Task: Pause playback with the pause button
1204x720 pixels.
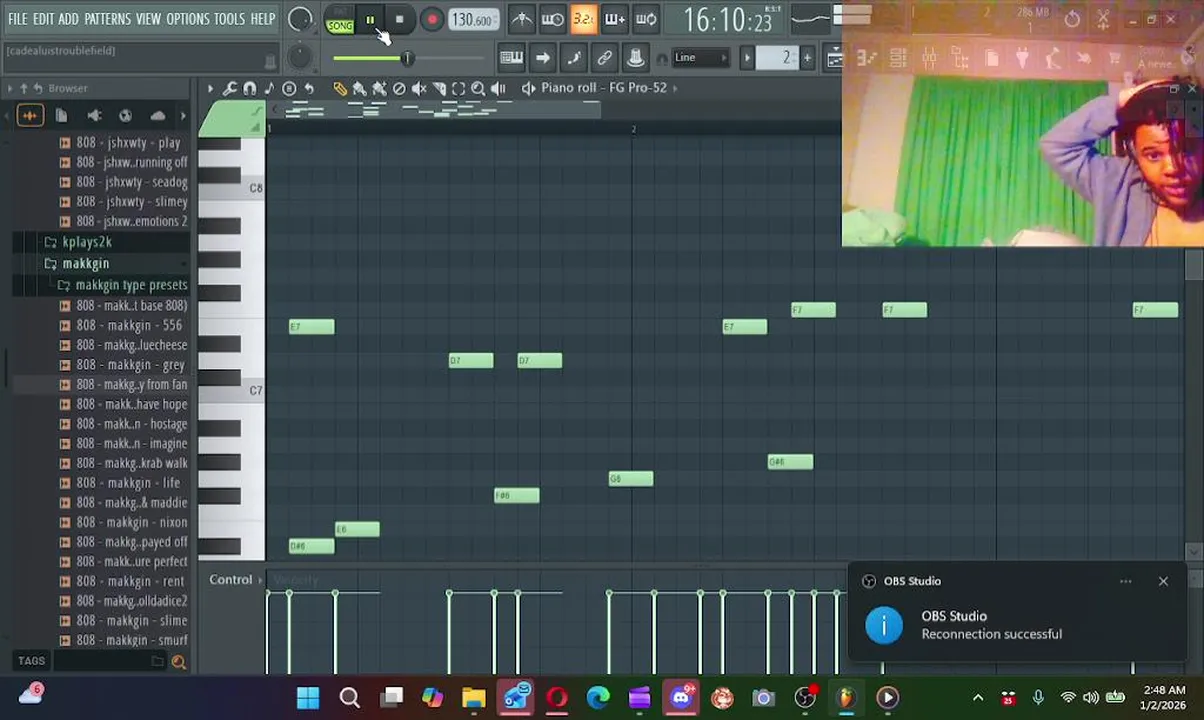Action: (370, 20)
